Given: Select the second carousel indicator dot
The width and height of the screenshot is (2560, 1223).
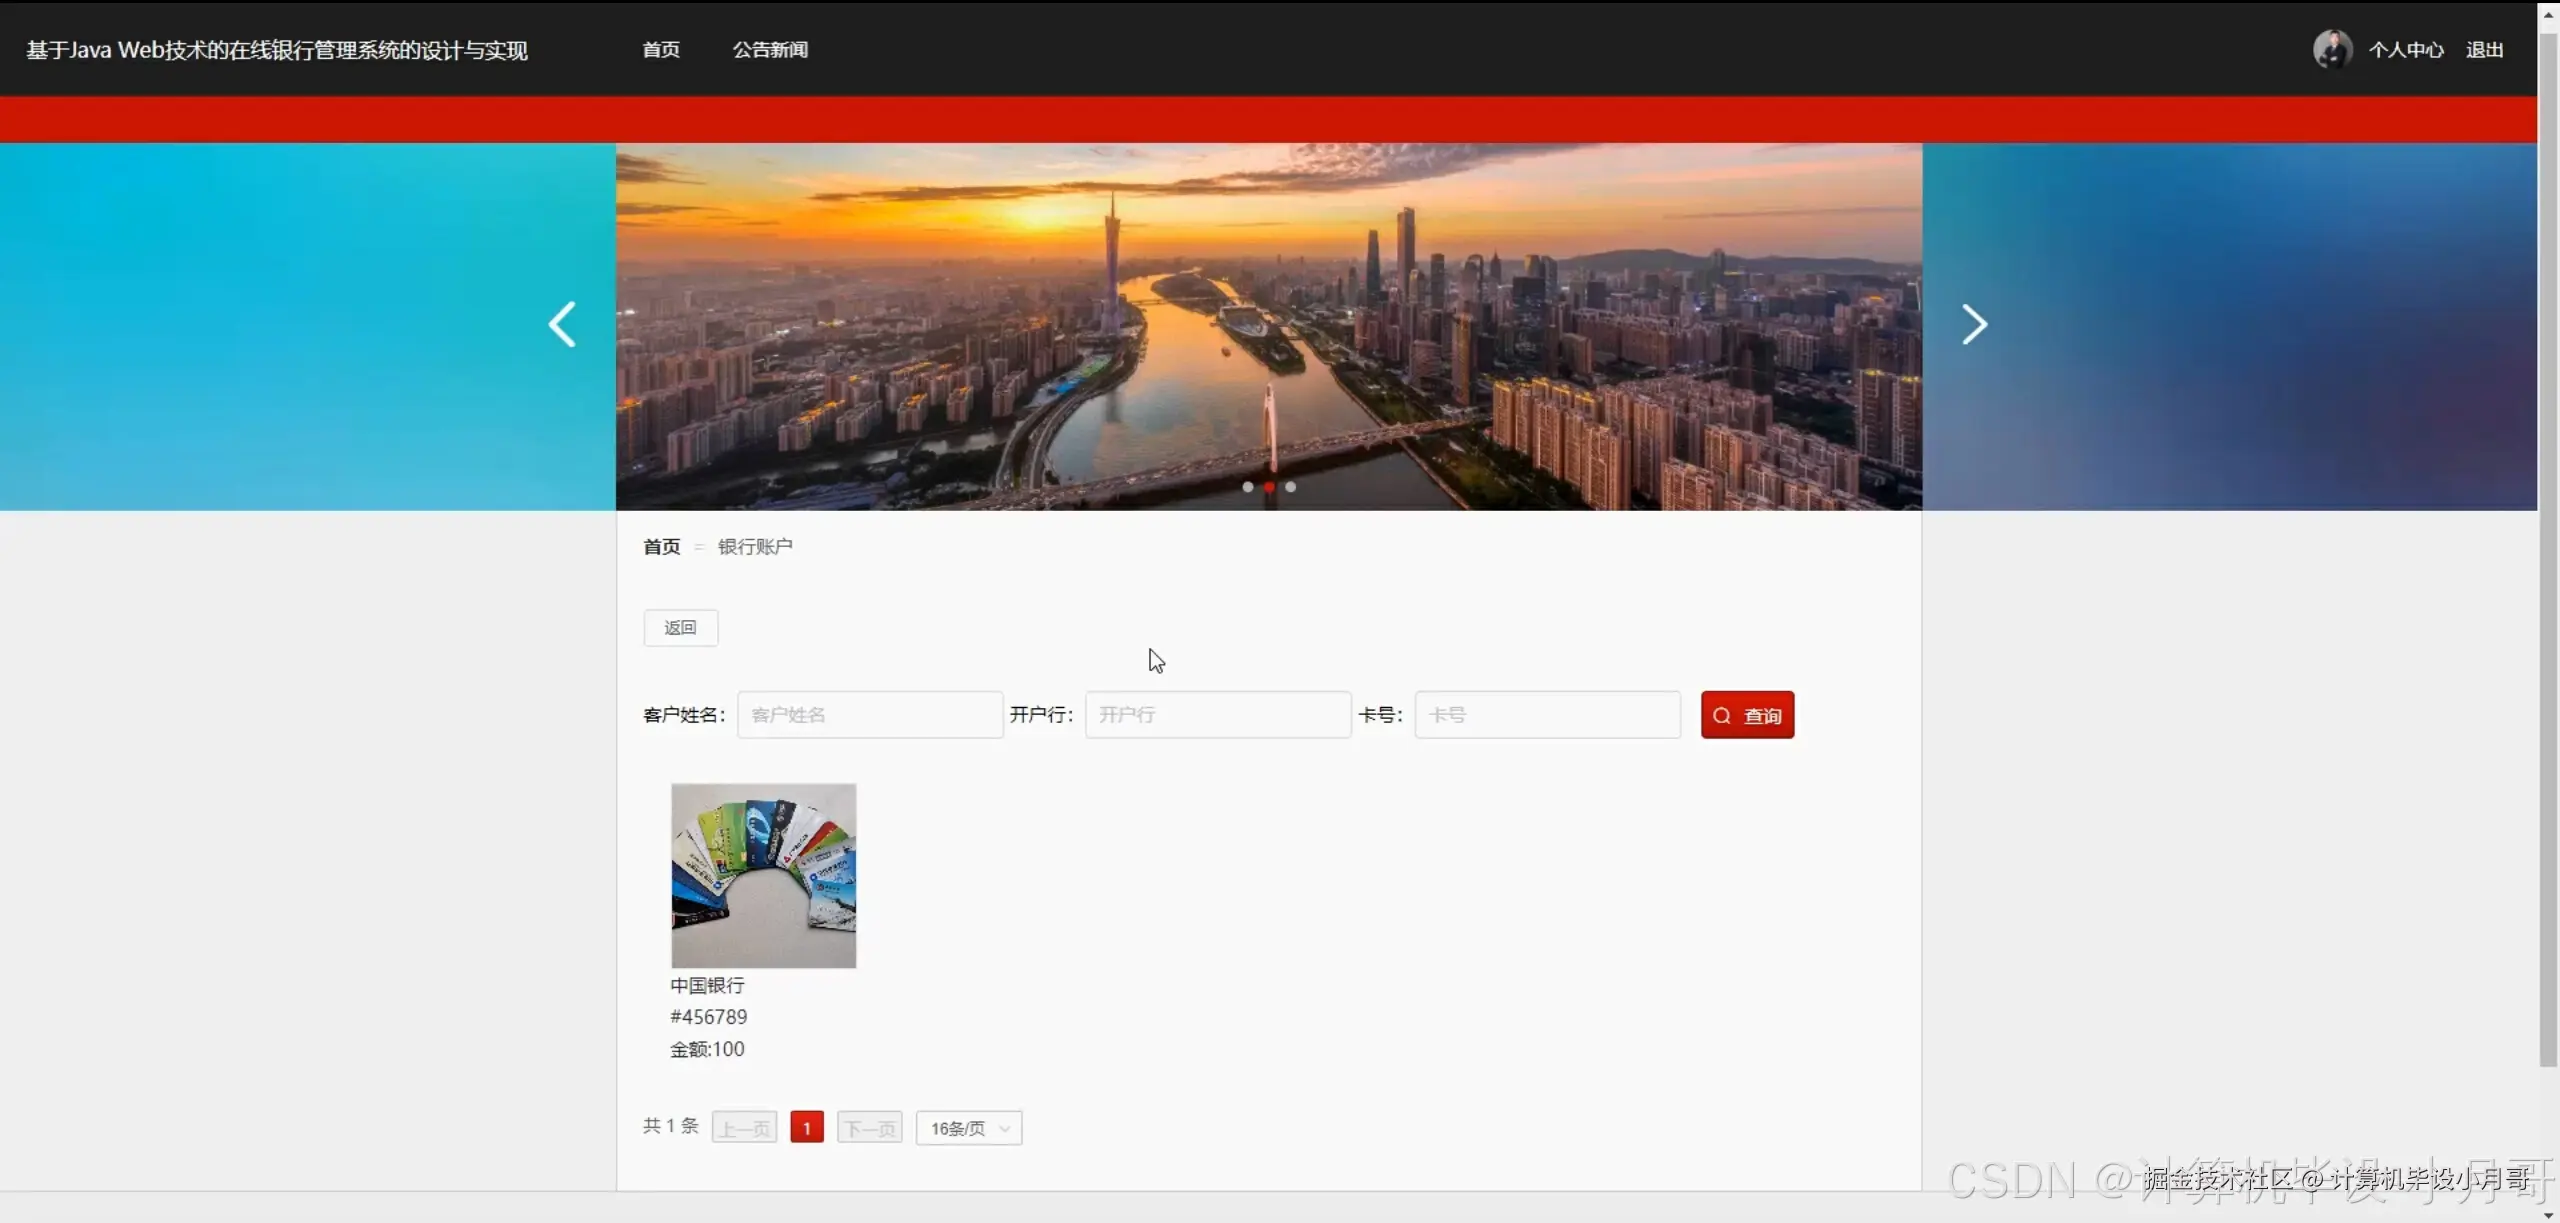Looking at the screenshot, I should 1269,487.
